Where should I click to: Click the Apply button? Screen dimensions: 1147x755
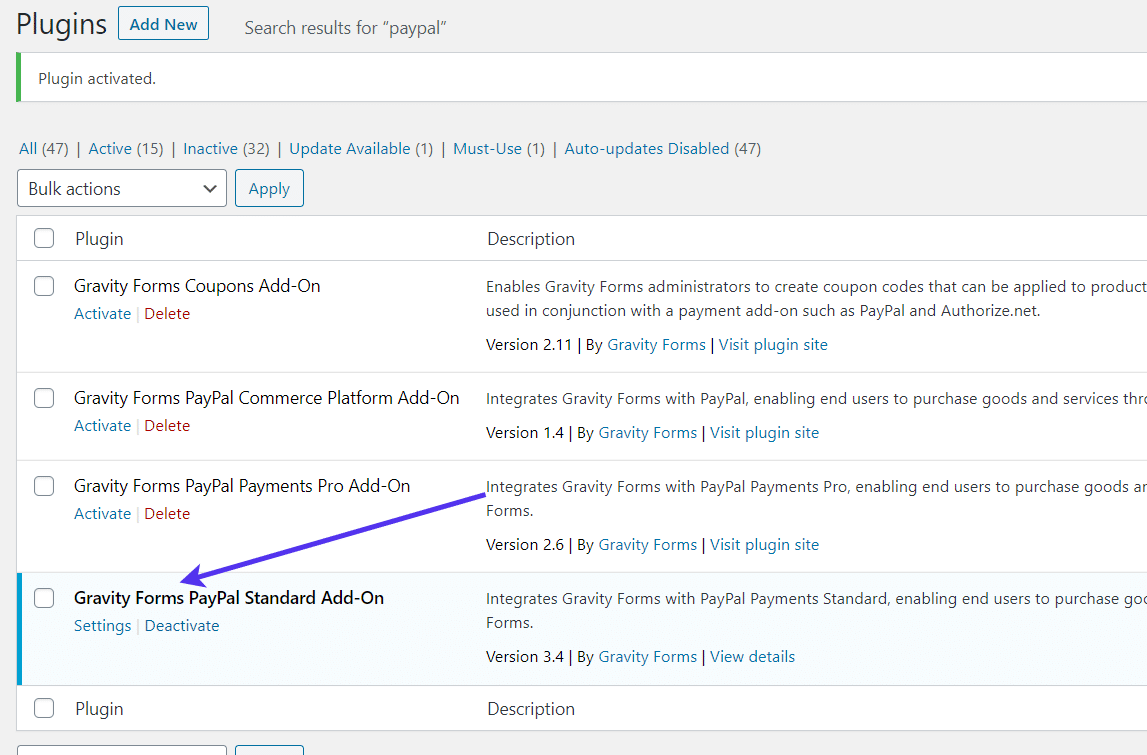268,188
